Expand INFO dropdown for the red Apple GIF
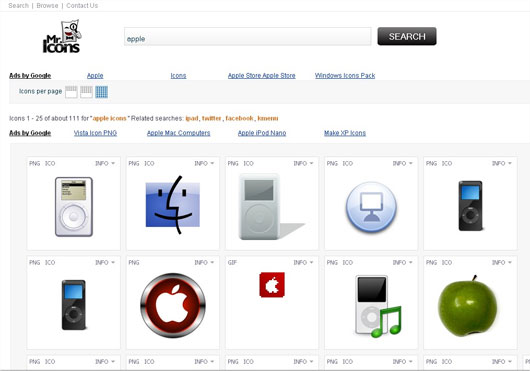The height and width of the screenshot is (371, 530). coord(304,263)
